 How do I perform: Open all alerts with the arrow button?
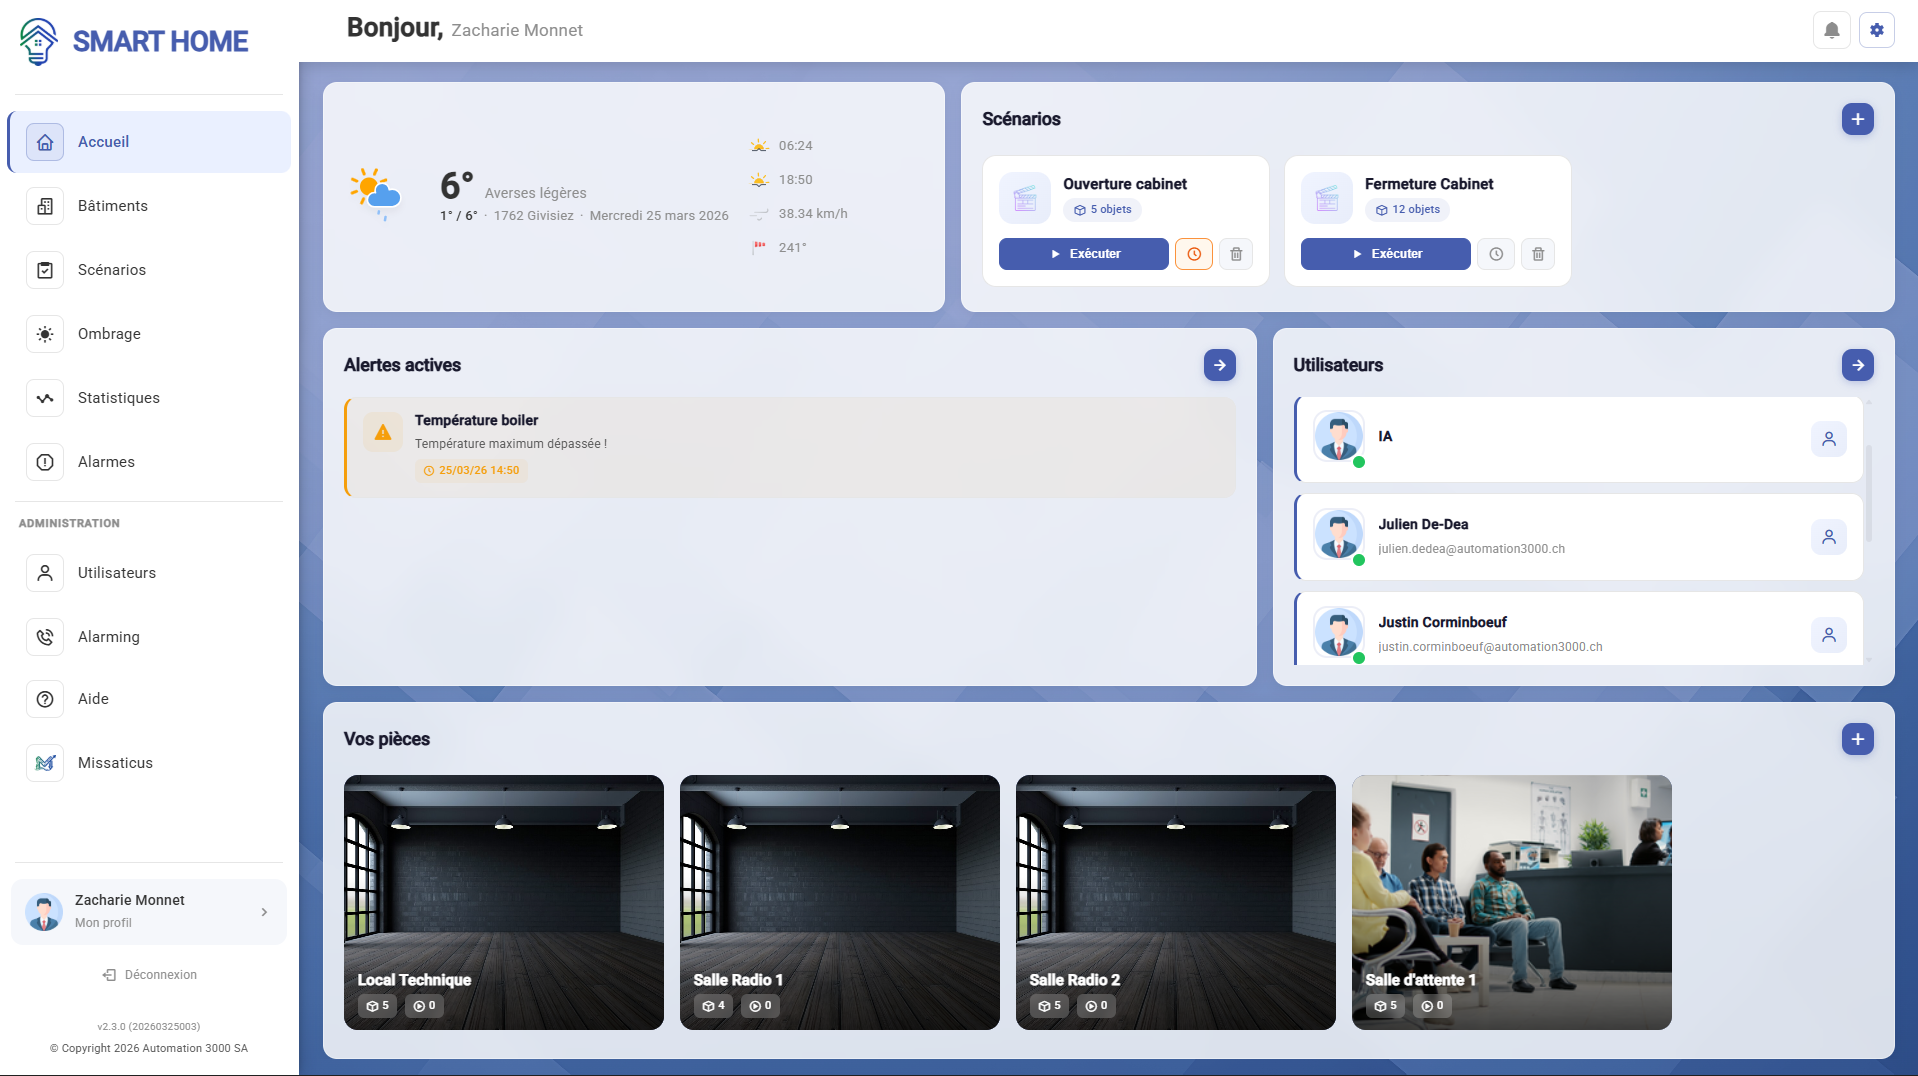[x=1219, y=365]
